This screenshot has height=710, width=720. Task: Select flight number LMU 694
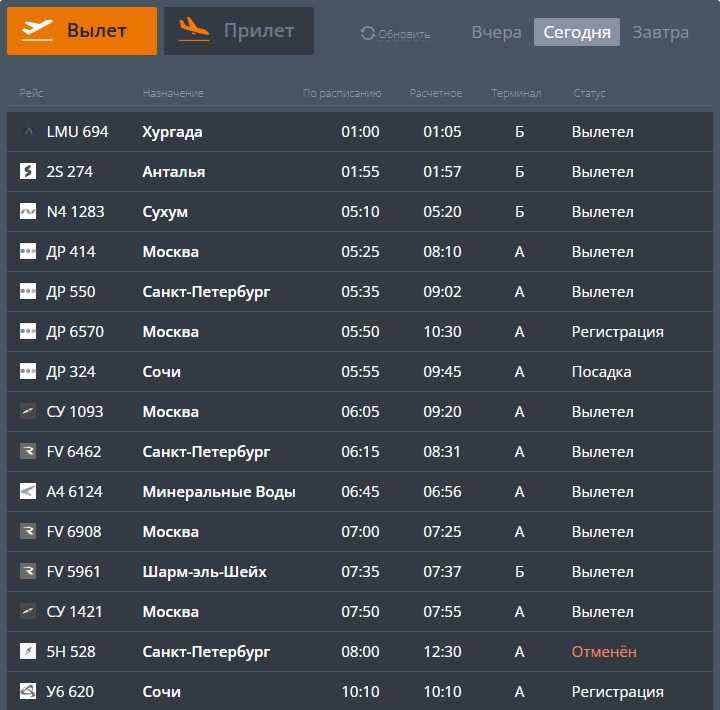(x=78, y=132)
